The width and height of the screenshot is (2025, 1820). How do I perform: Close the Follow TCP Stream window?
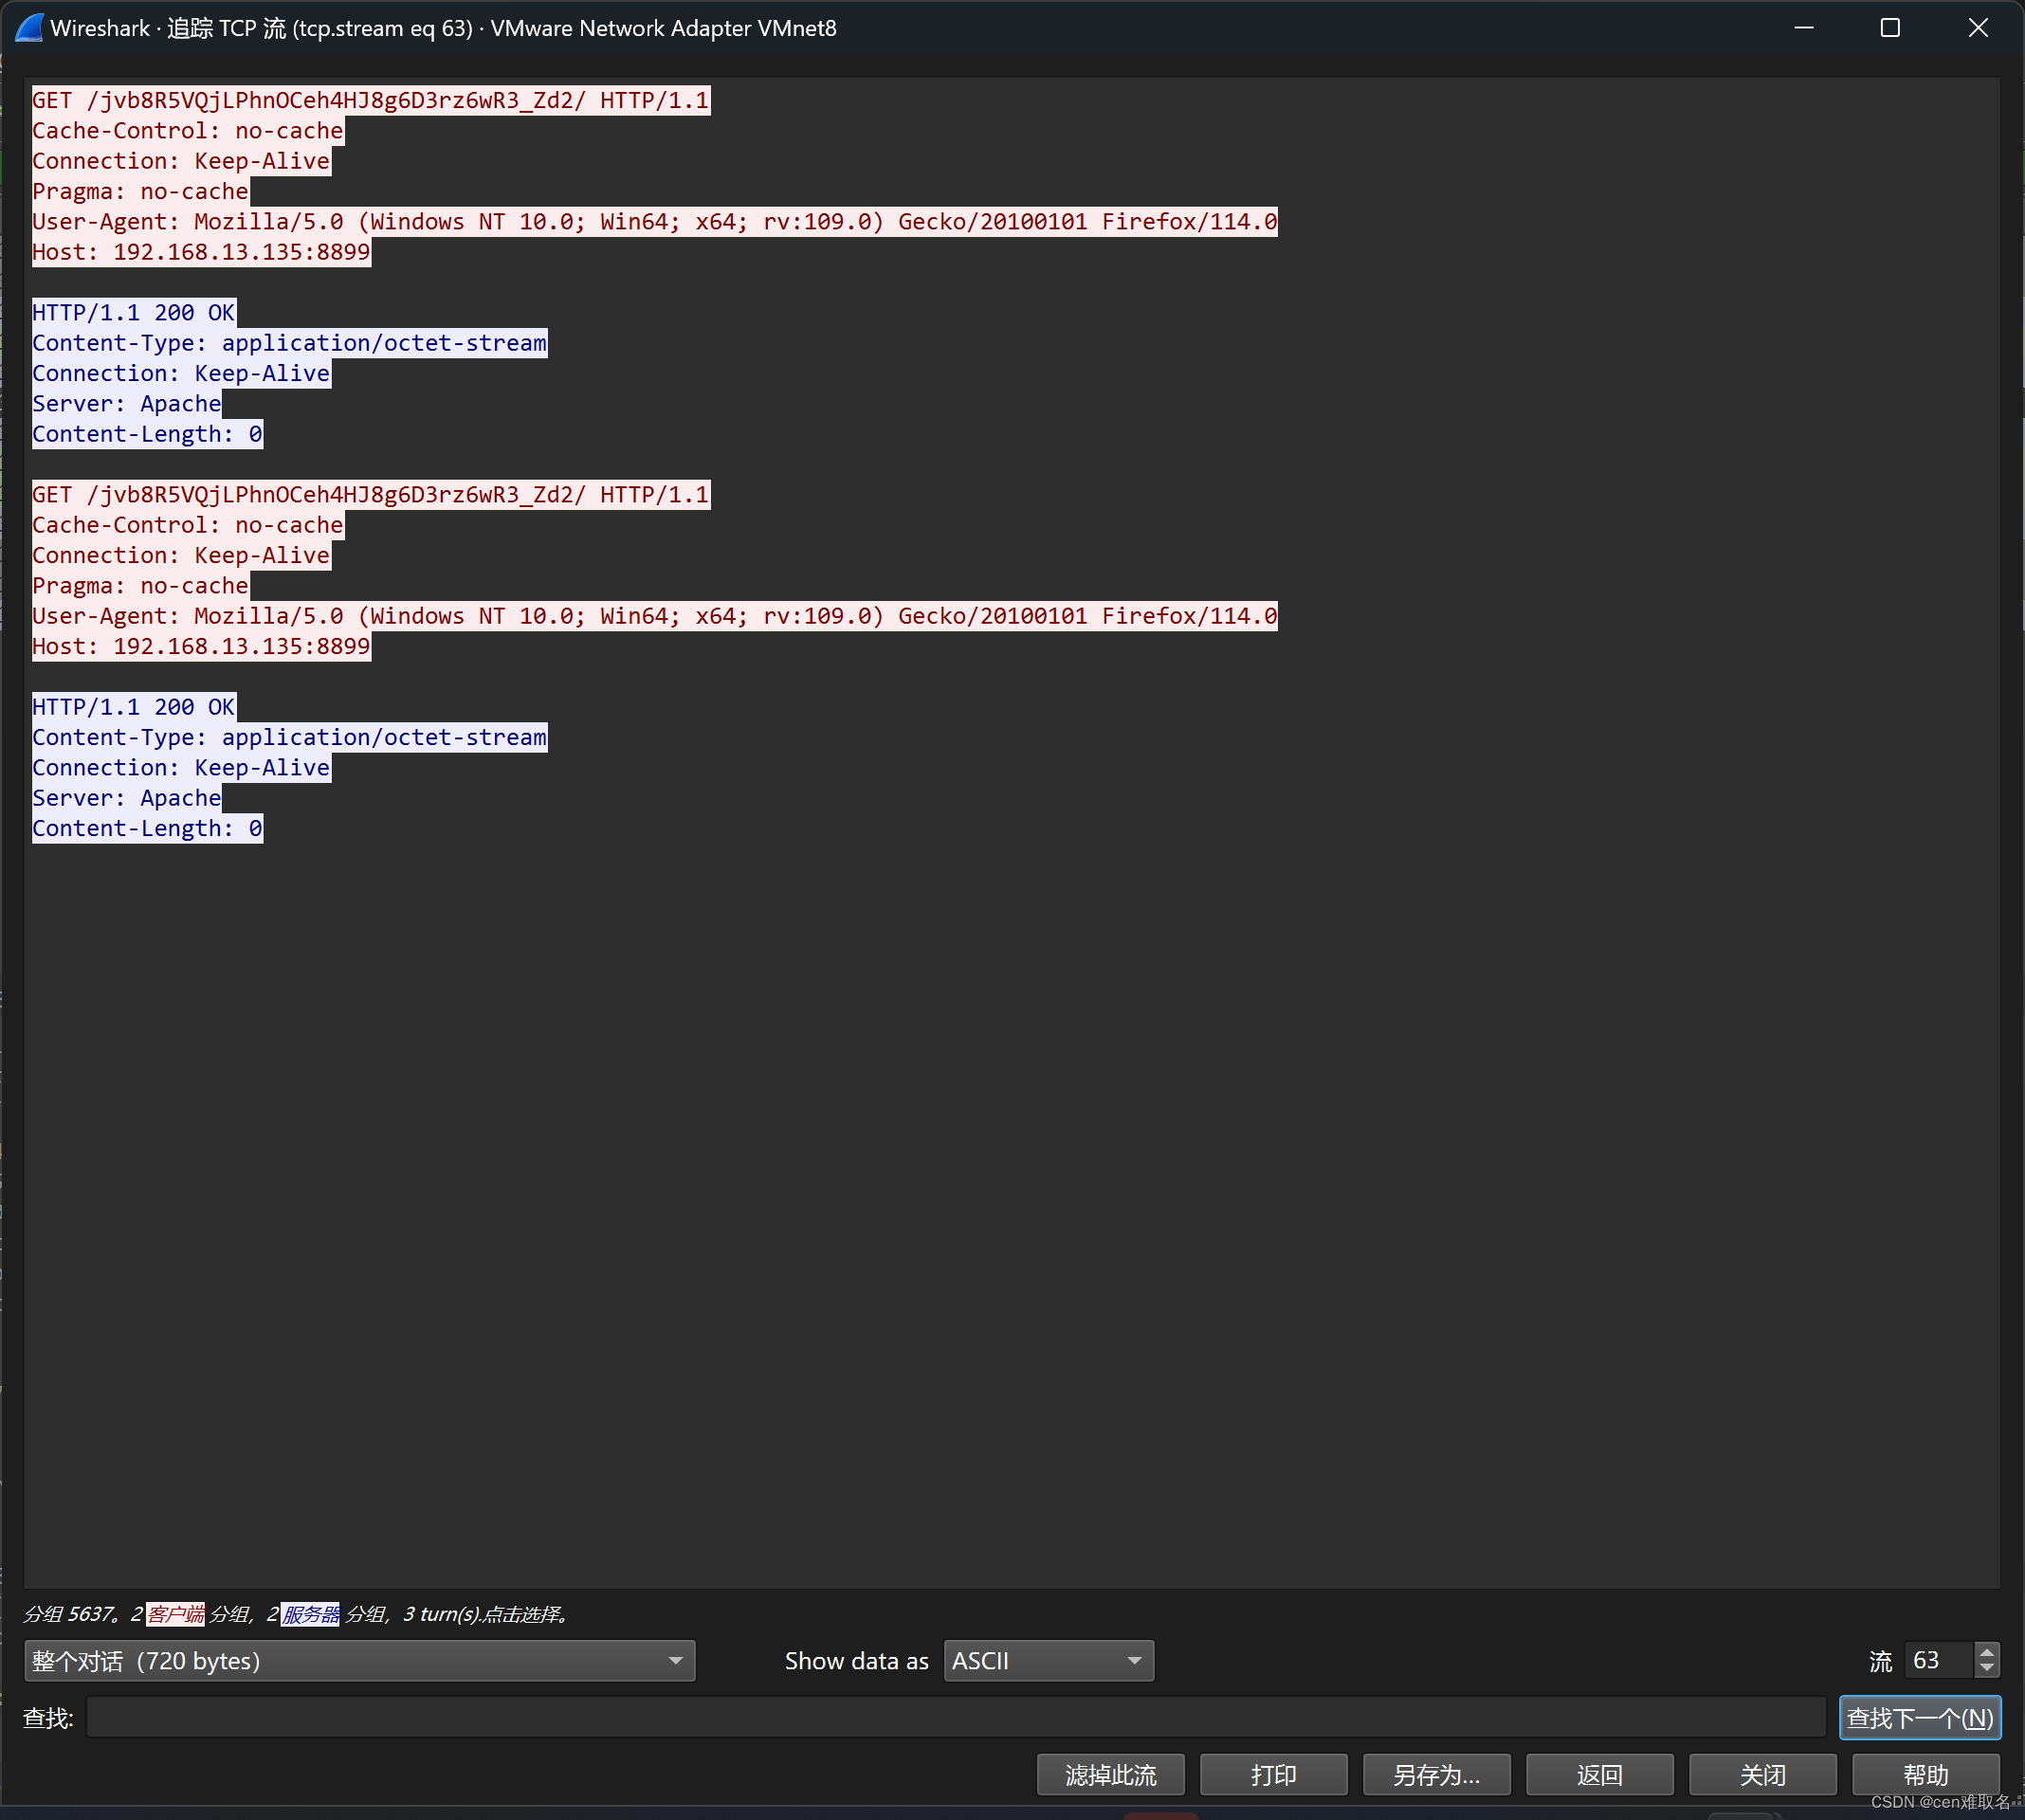pos(1977,28)
